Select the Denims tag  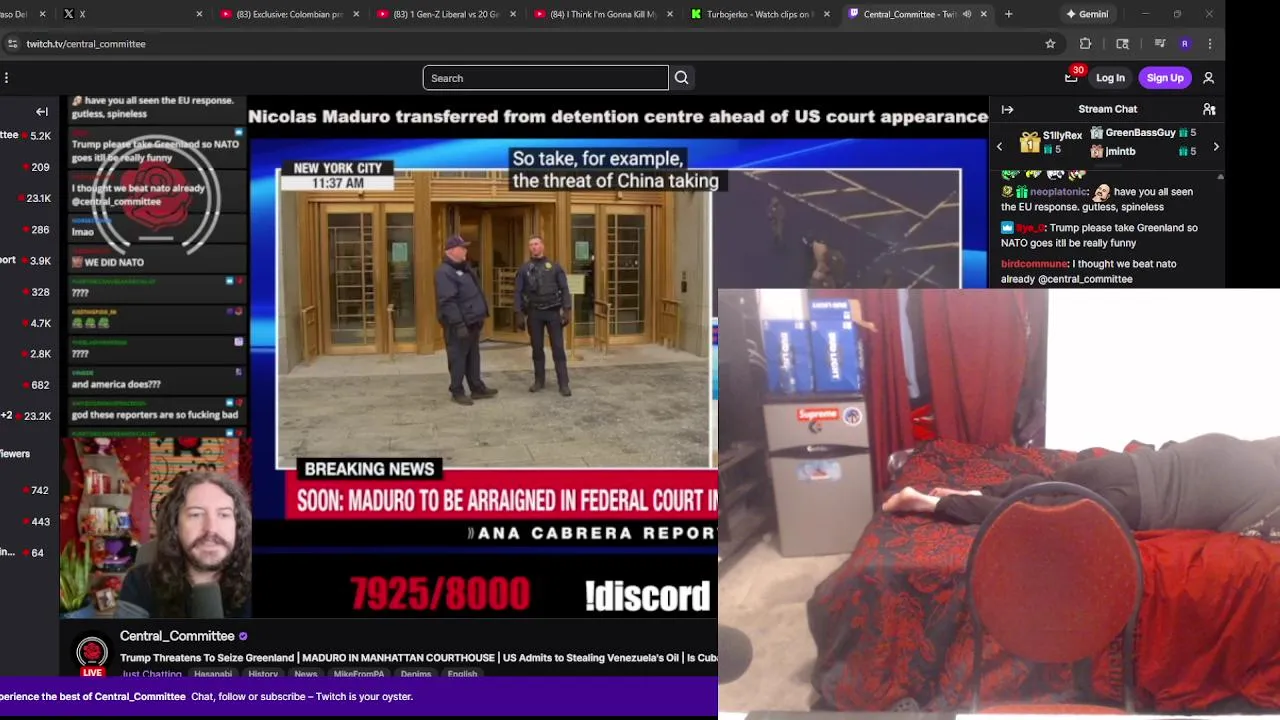pyautogui.click(x=416, y=674)
